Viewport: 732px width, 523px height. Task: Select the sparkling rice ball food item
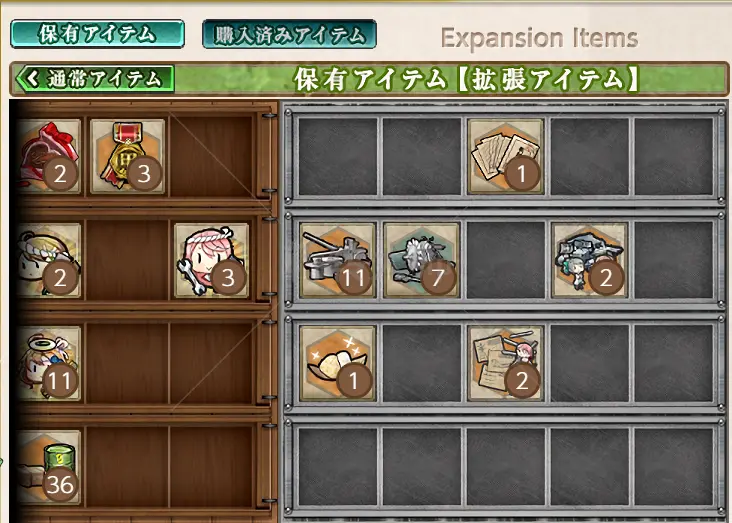[x=338, y=364]
